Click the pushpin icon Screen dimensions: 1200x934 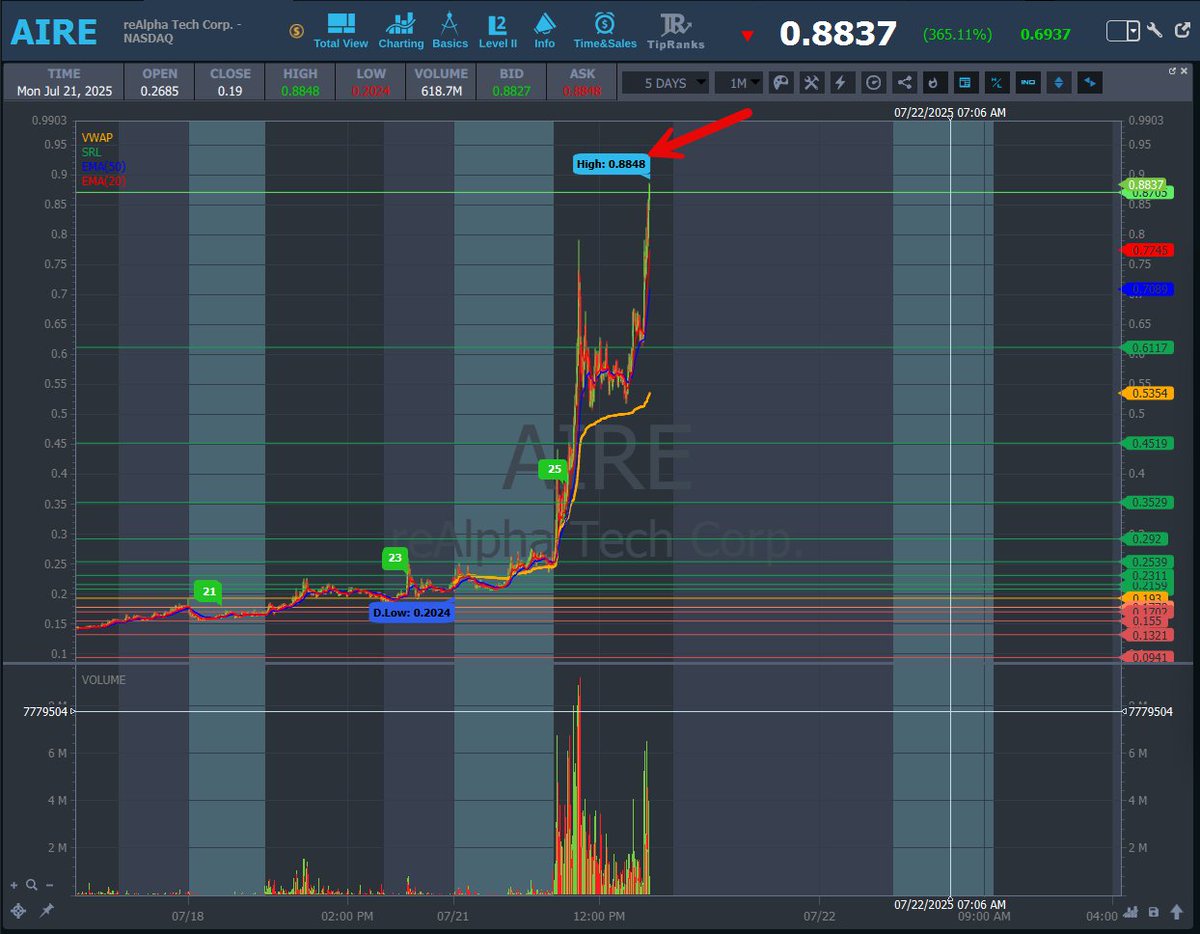pyautogui.click(x=46, y=911)
